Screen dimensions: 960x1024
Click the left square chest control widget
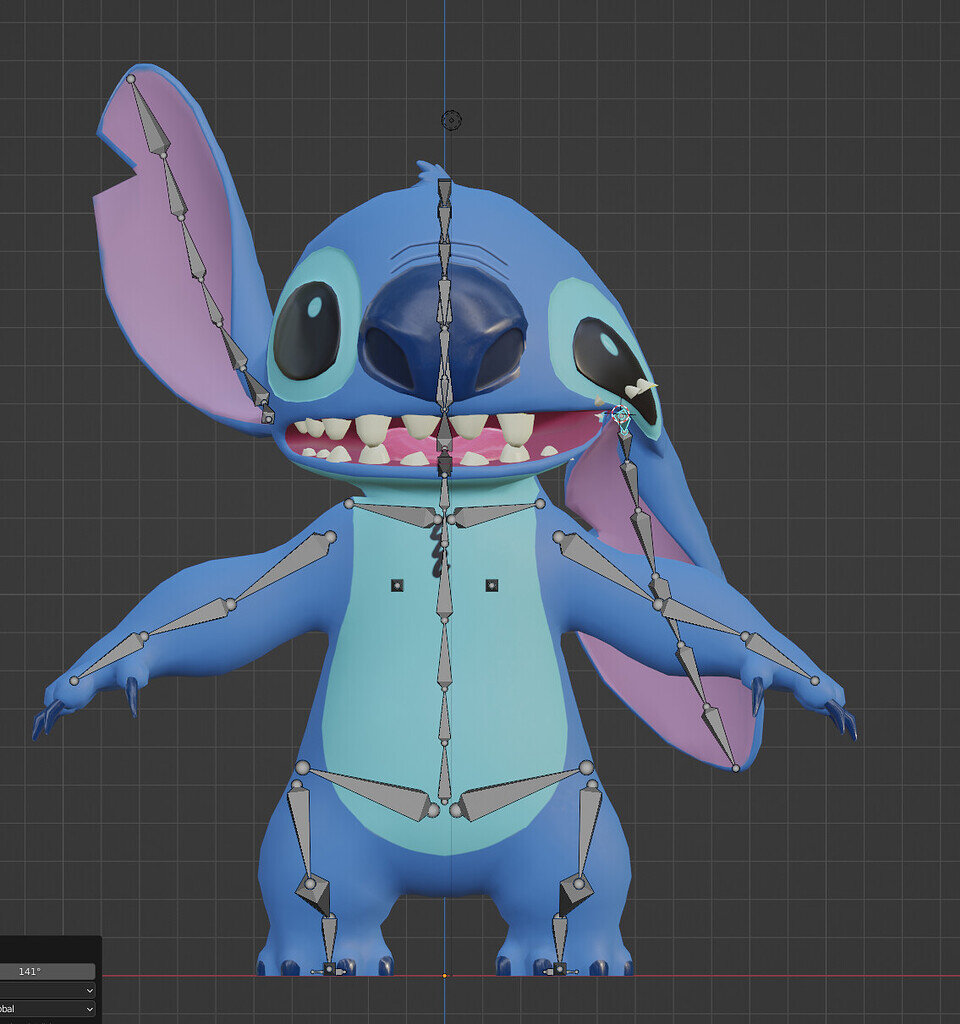397,582
